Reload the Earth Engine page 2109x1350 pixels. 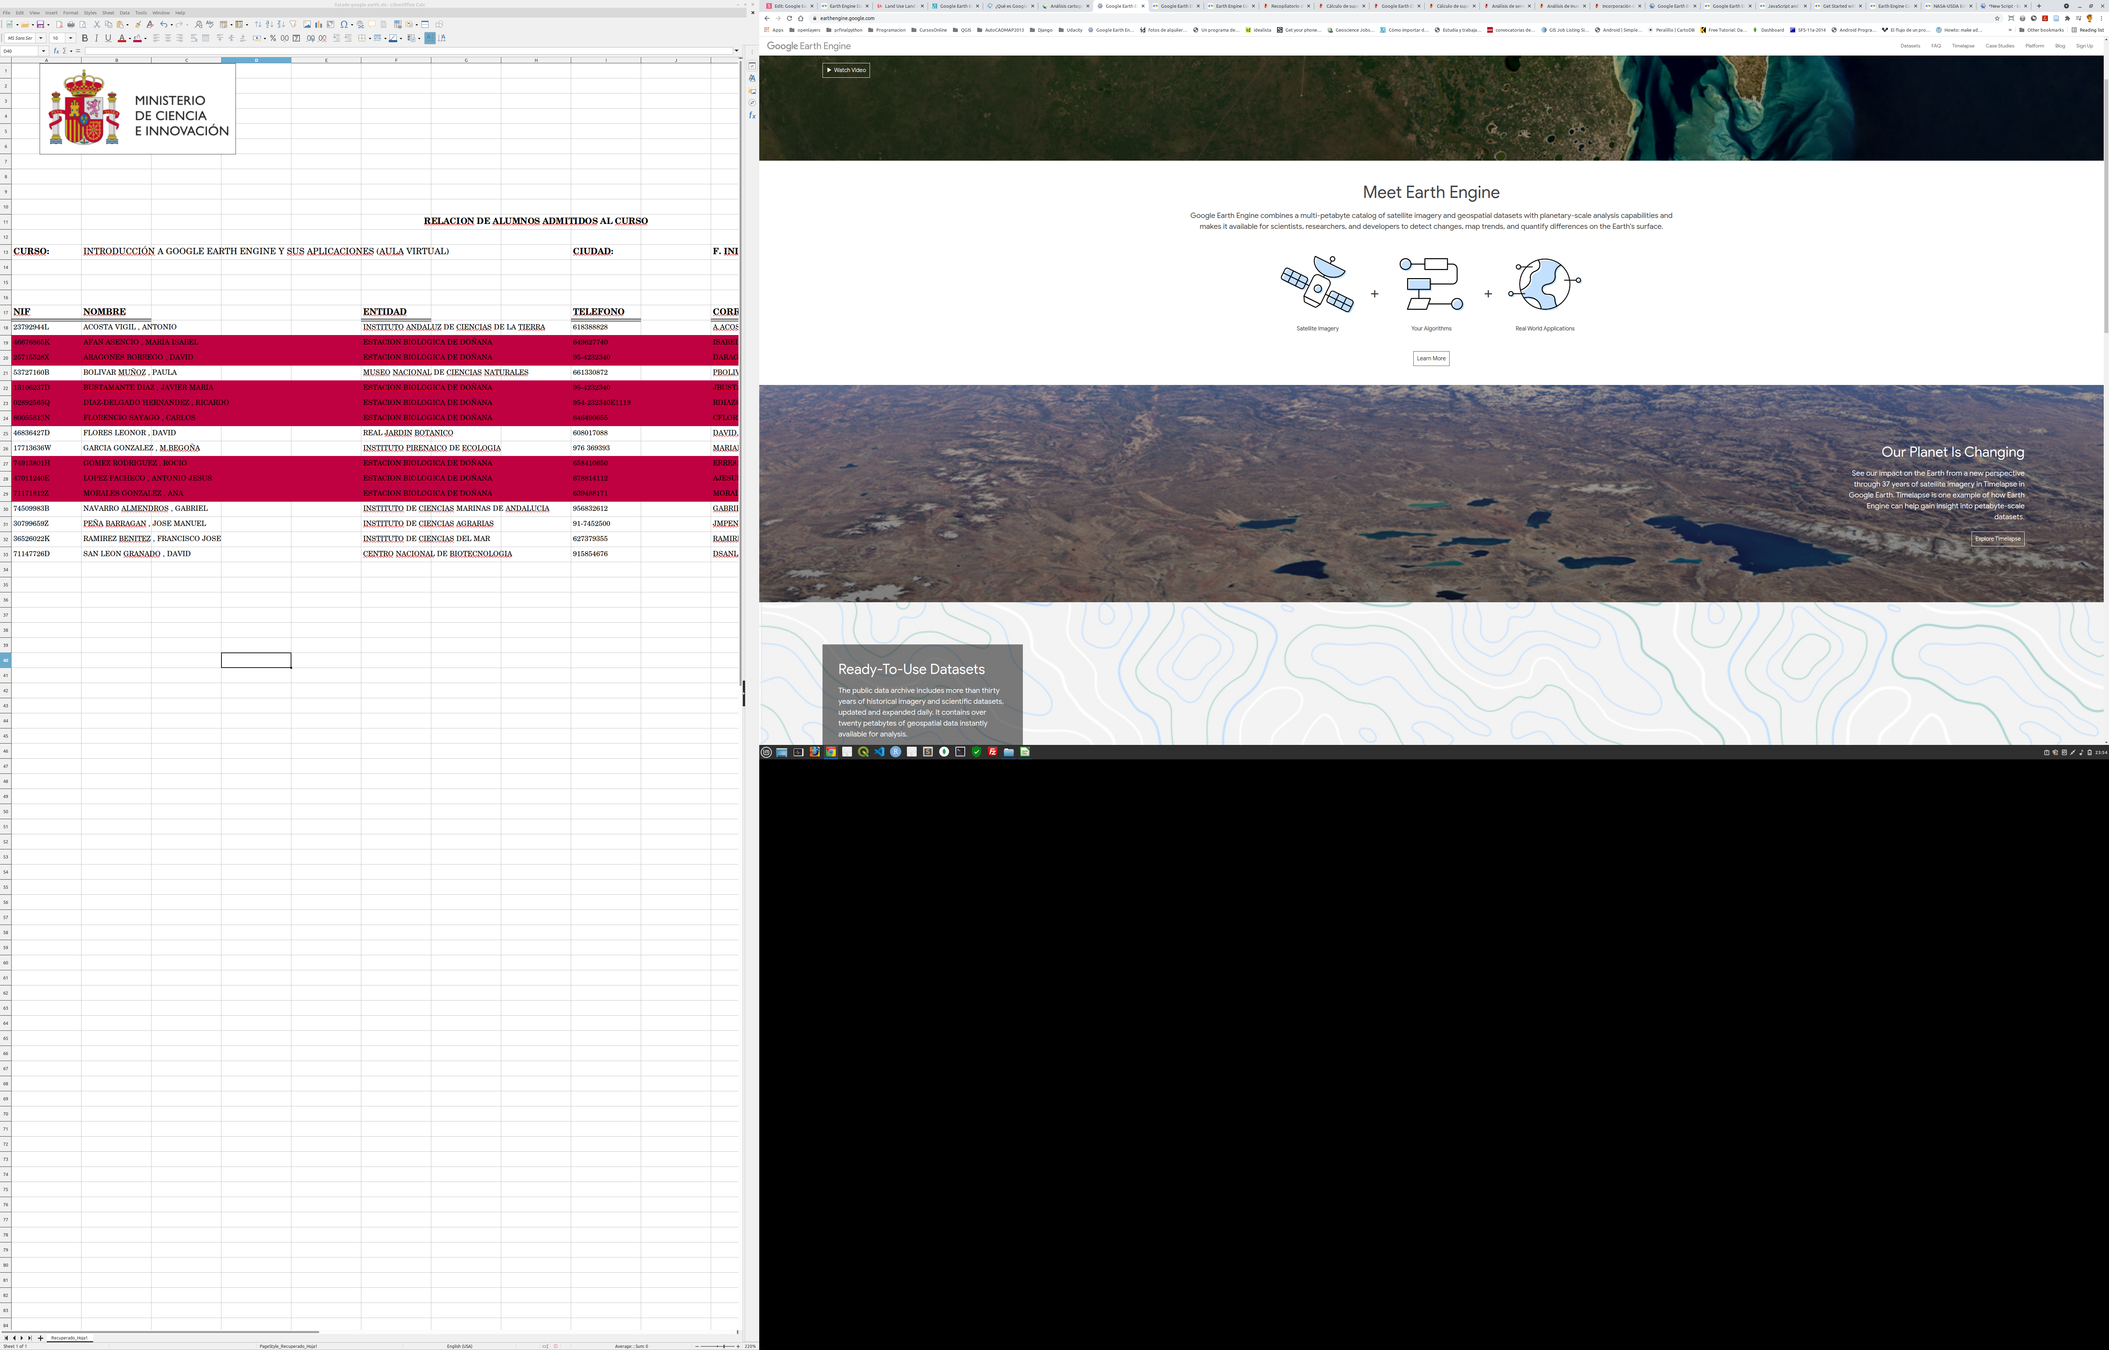789,18
